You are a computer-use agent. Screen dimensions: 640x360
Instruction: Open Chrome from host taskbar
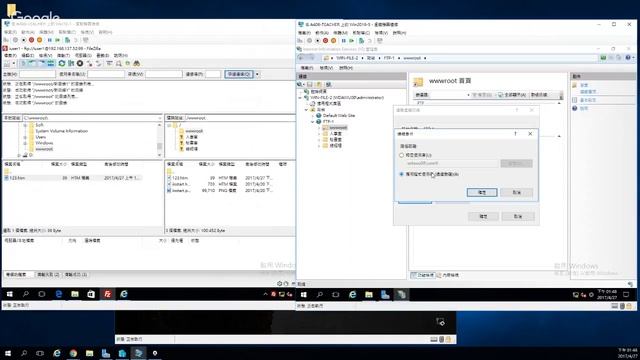pos(73,353)
